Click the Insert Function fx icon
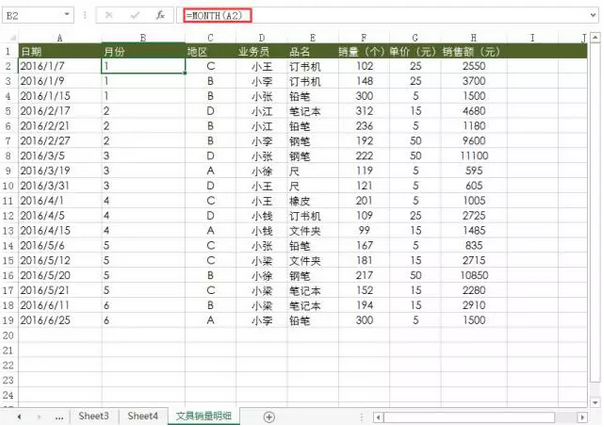Screen dimensions: 604x427 [159, 16]
